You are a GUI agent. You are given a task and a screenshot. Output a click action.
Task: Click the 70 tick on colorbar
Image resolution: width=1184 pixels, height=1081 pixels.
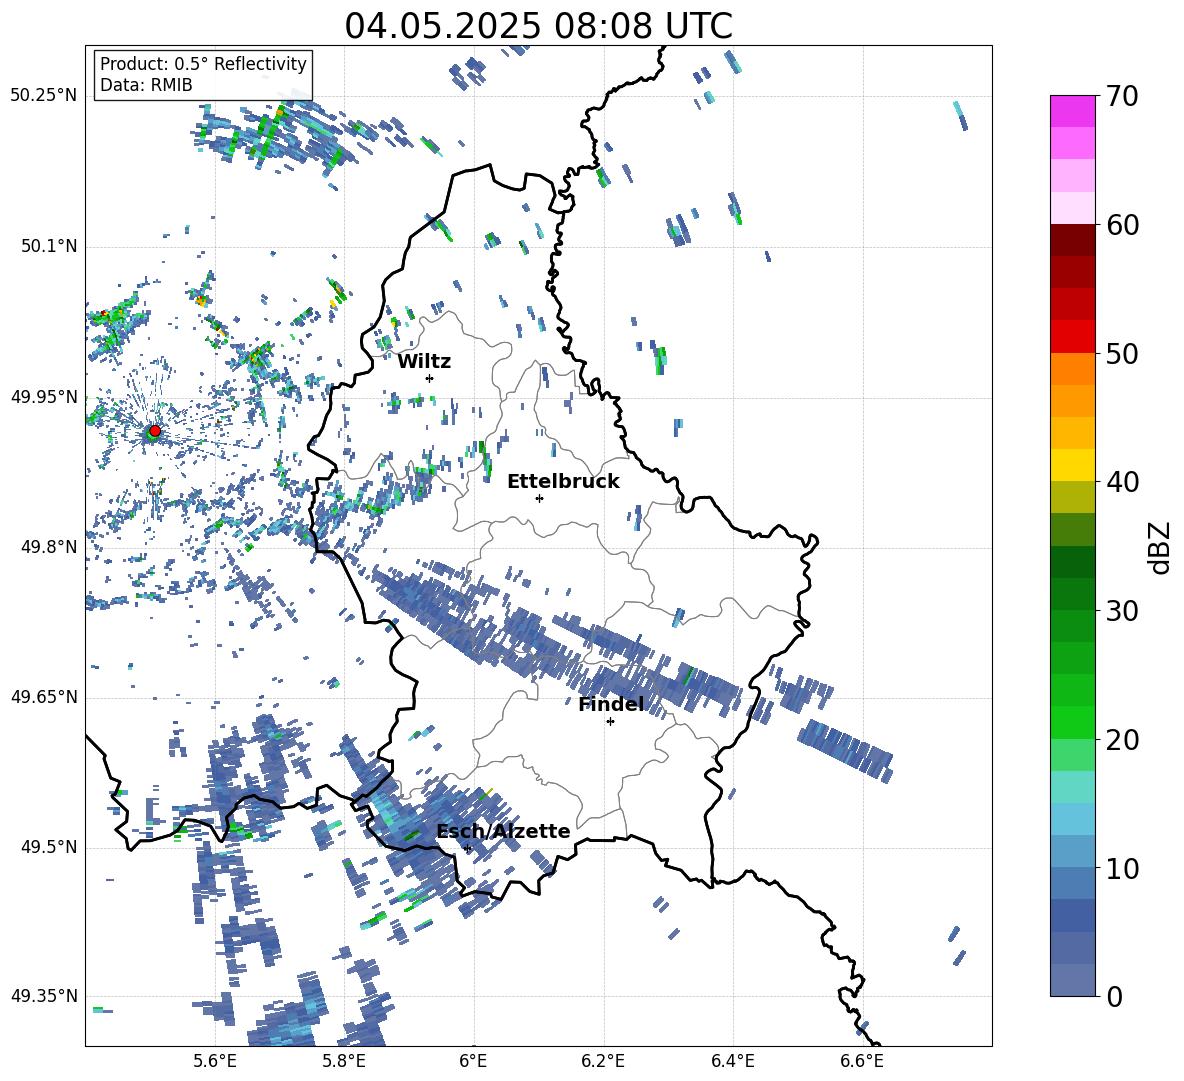pyautogui.click(x=1121, y=96)
